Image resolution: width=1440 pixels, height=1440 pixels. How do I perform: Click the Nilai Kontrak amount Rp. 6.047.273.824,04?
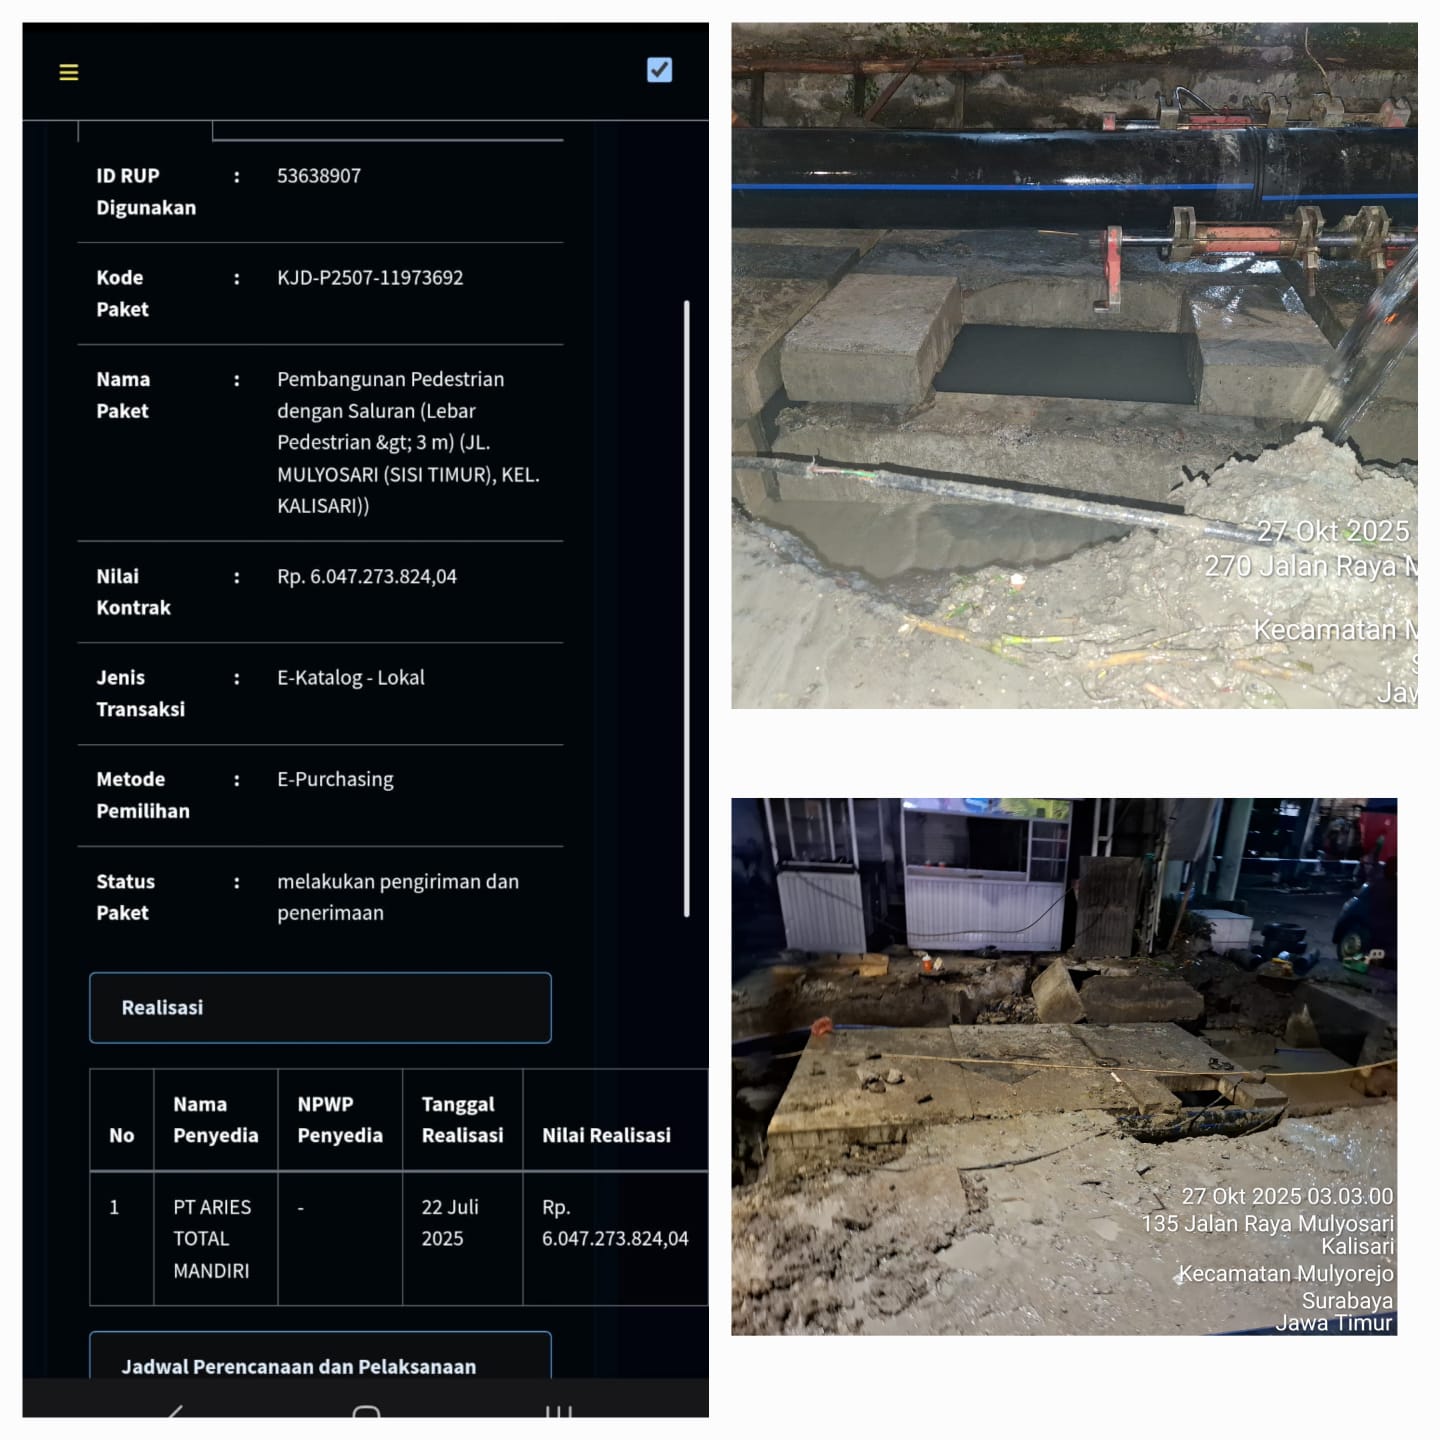pos(367,577)
